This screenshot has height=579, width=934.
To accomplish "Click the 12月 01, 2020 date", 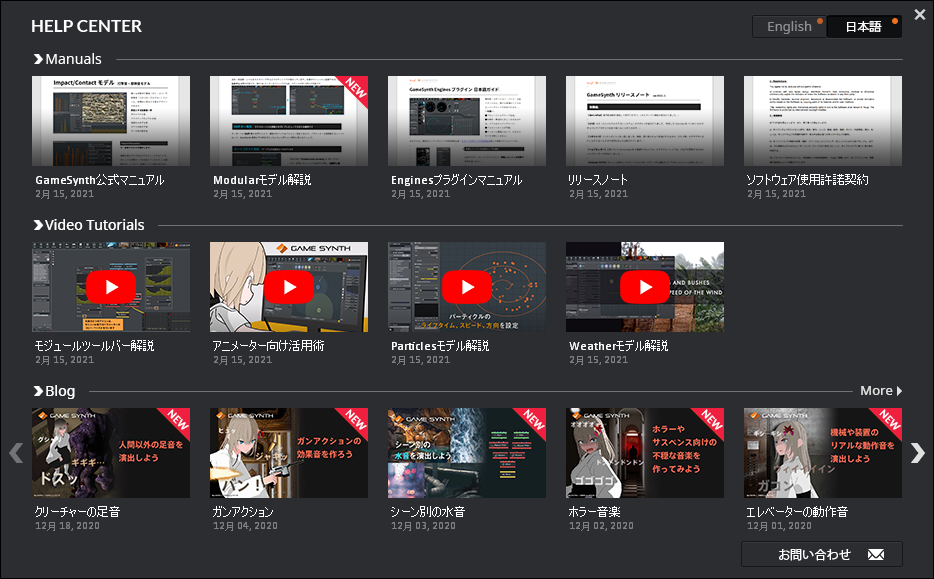I will [x=779, y=526].
